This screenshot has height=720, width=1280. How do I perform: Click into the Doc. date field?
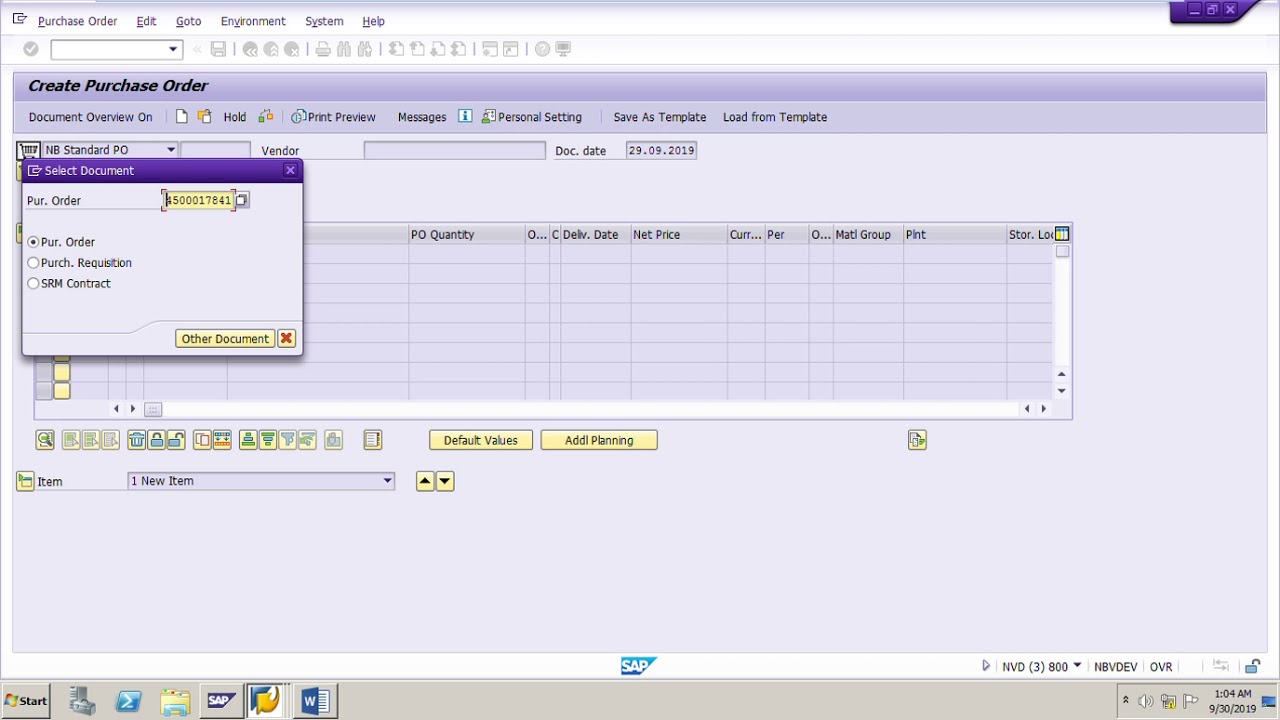(661, 150)
